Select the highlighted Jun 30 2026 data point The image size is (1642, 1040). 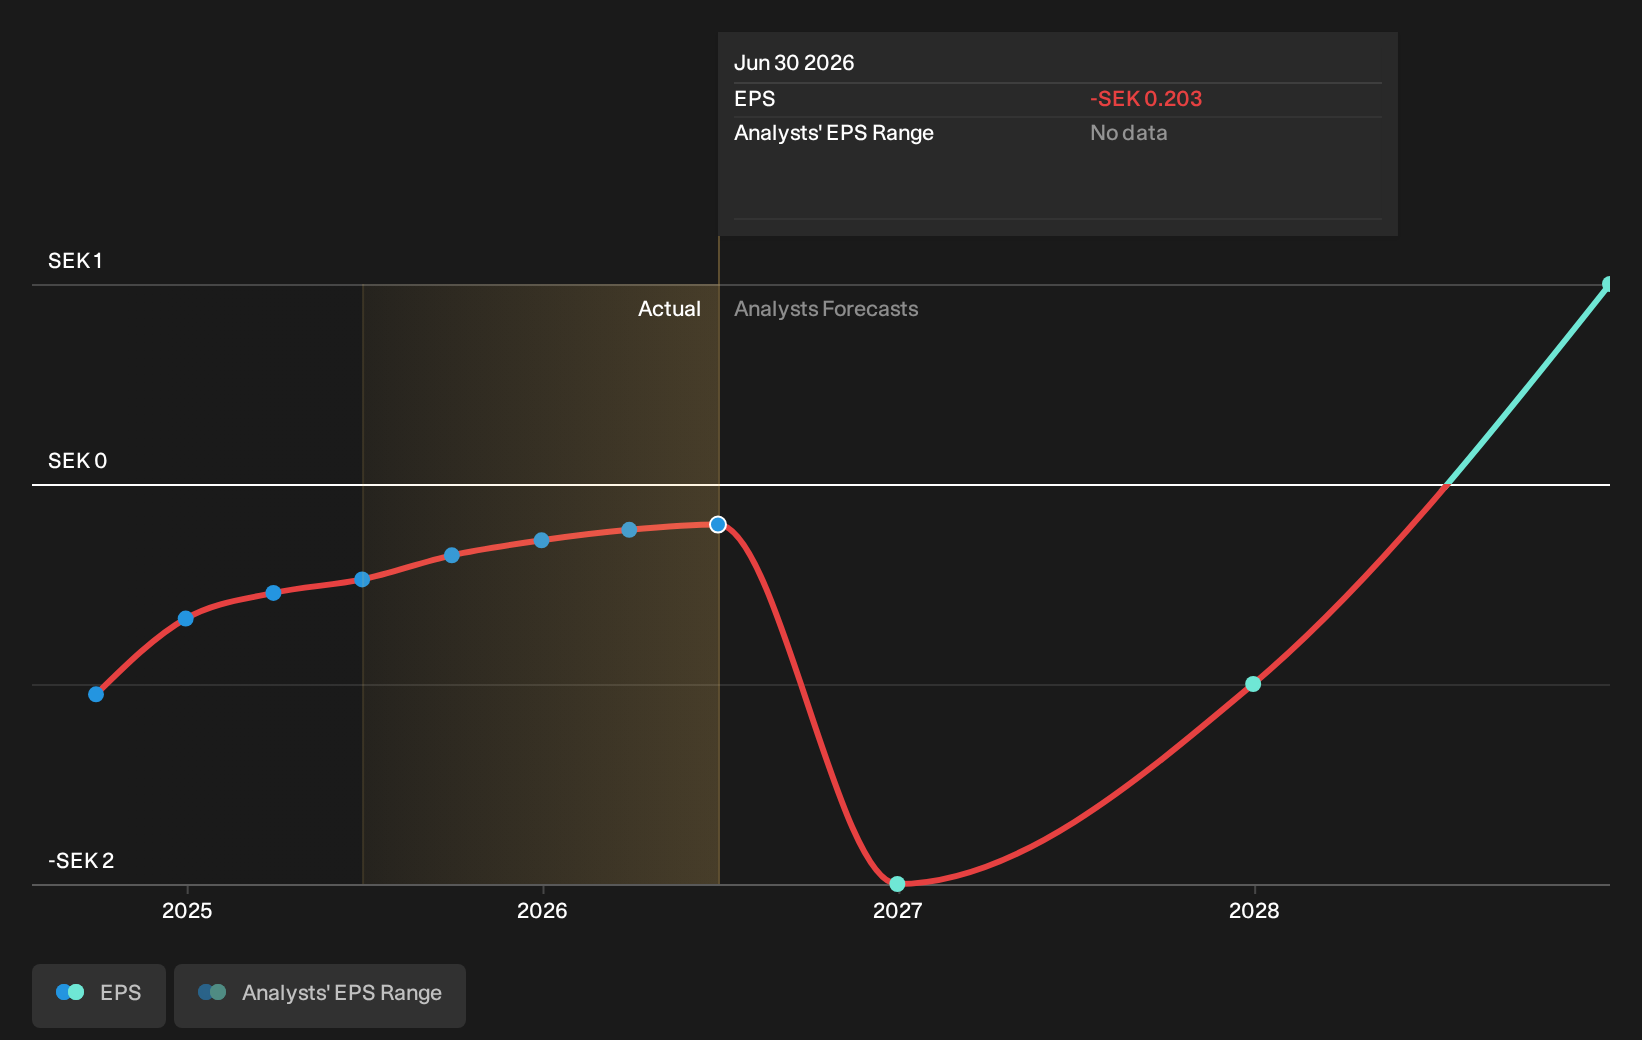(718, 525)
